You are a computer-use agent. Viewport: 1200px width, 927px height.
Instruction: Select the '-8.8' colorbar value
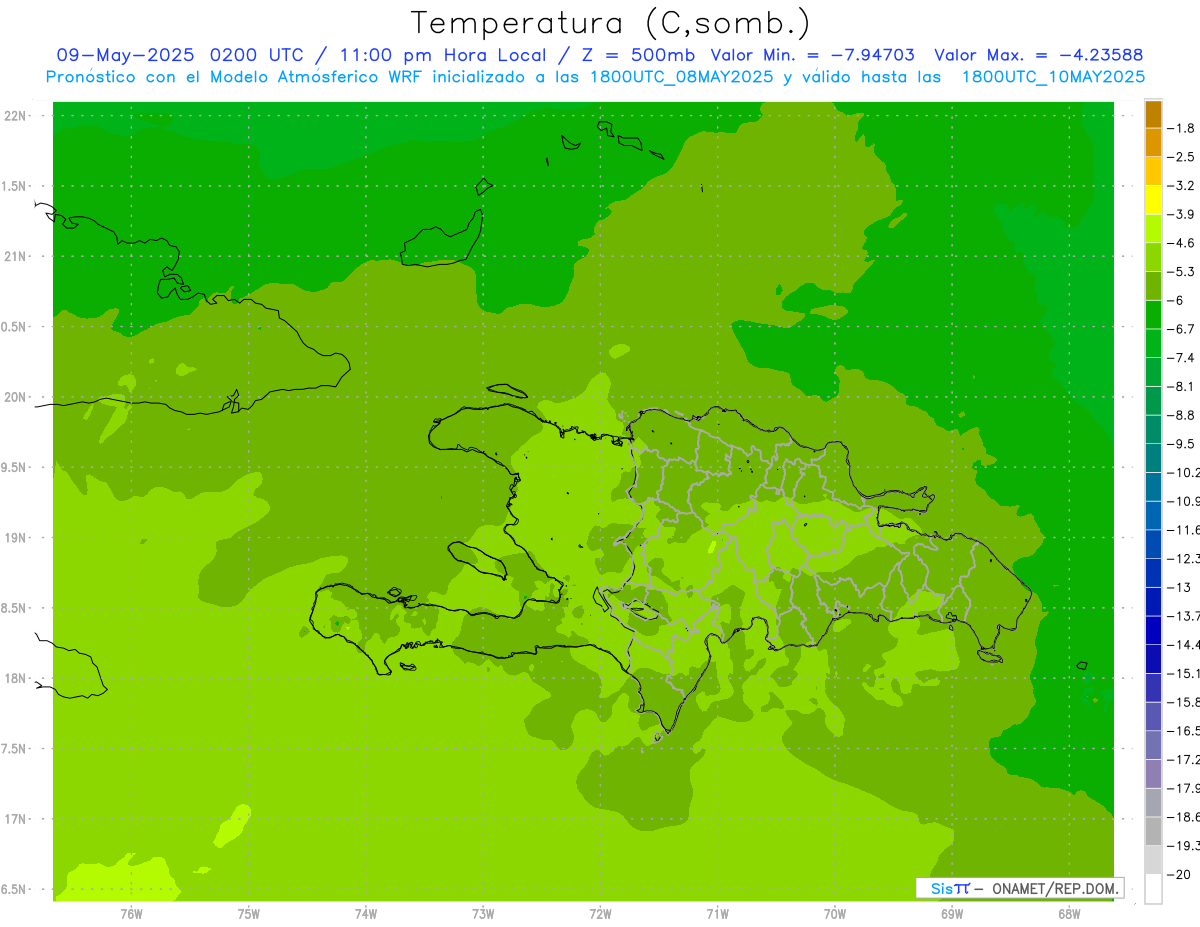coord(1181,415)
